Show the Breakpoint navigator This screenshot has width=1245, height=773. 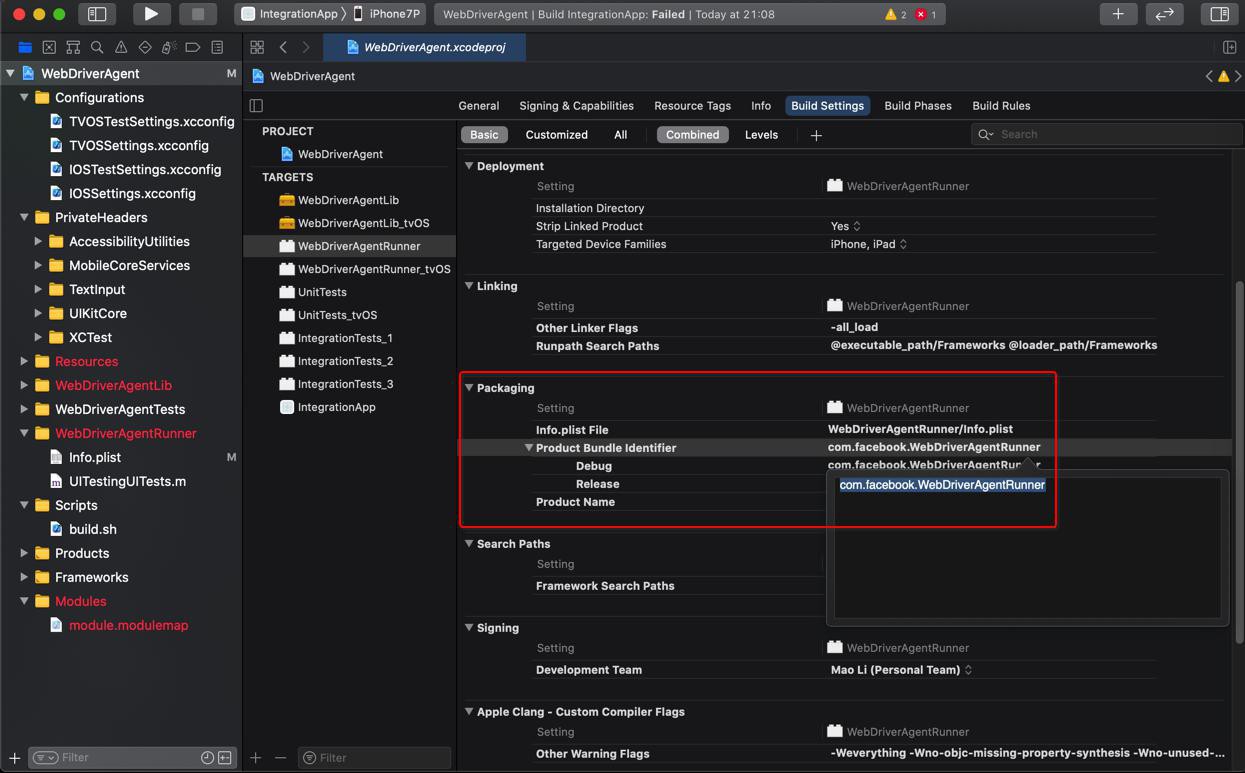(x=193, y=47)
